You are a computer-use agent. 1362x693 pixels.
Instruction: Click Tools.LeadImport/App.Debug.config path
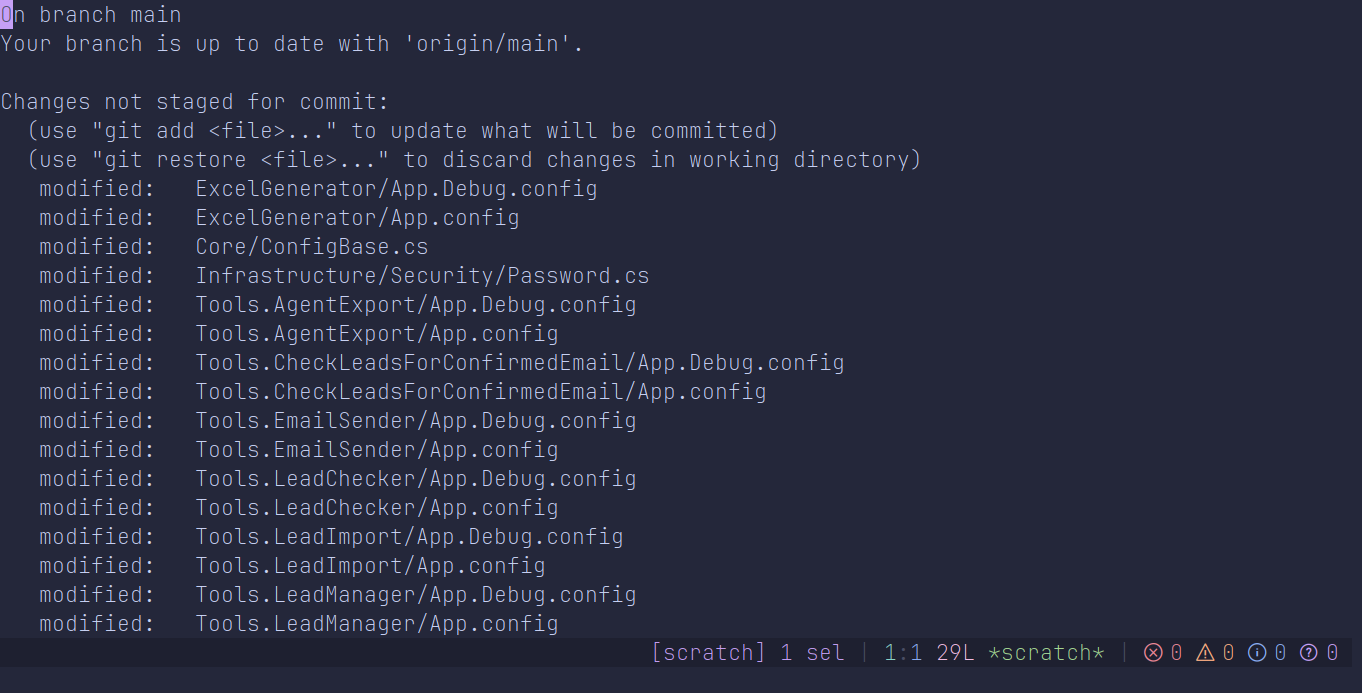409,537
